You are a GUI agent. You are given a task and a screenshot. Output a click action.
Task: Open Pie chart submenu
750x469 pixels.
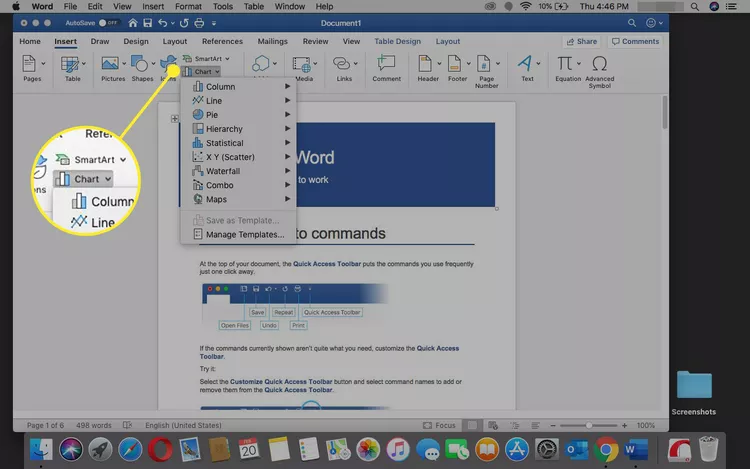click(x=238, y=115)
